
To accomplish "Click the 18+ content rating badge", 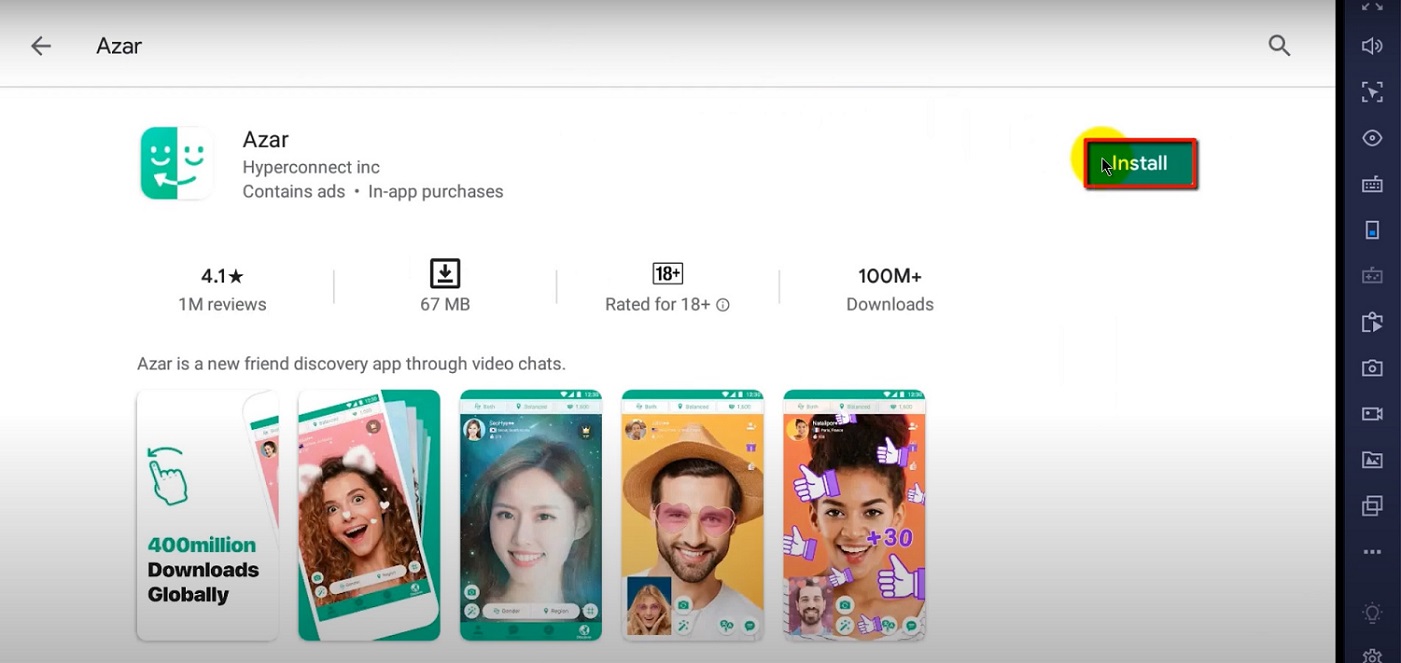I will pos(667,273).
